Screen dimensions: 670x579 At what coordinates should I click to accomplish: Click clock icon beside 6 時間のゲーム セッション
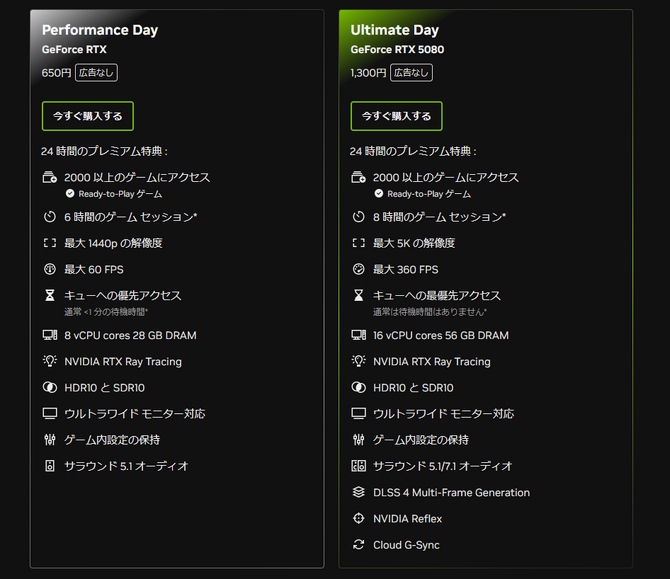[x=50, y=217]
